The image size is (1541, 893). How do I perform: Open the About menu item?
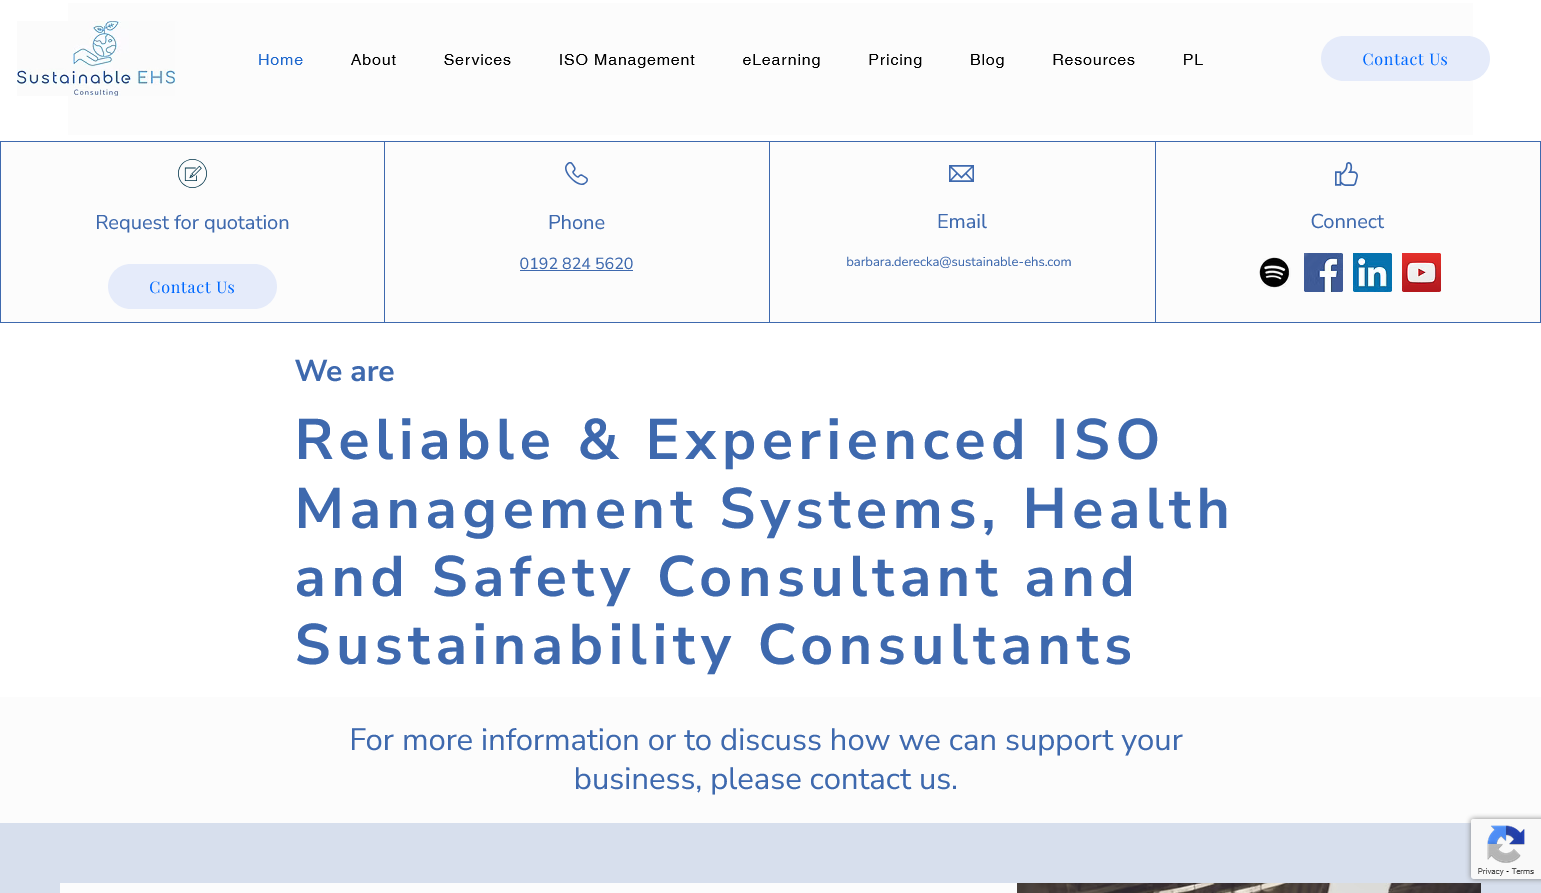[373, 60]
